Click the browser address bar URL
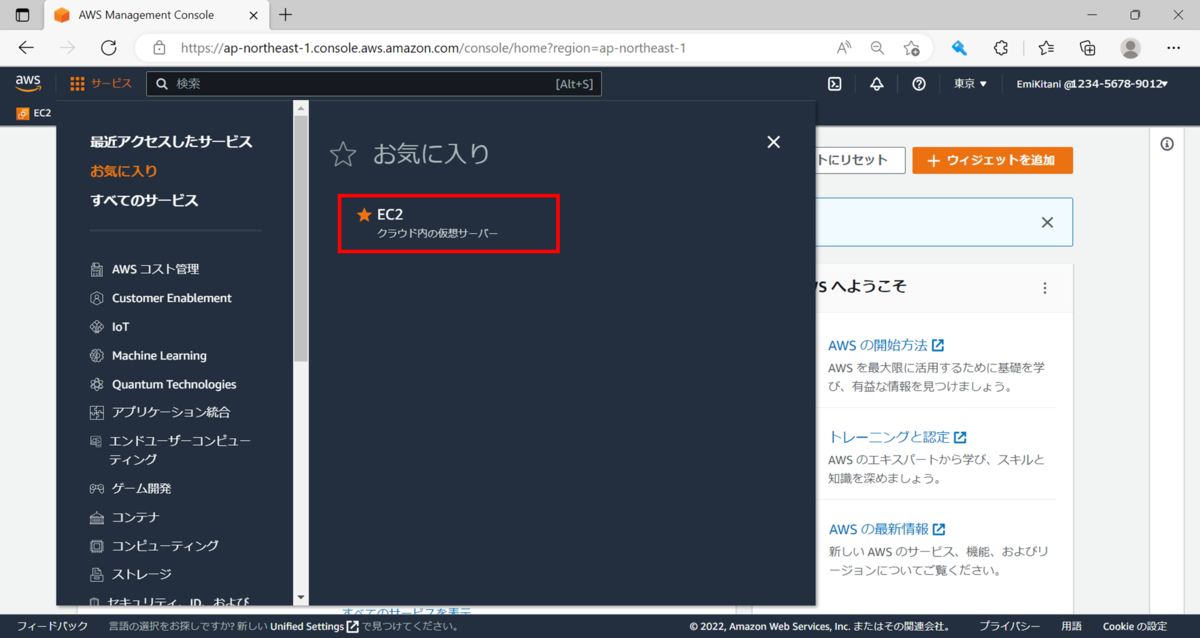The image size is (1200, 638). pos(433,48)
